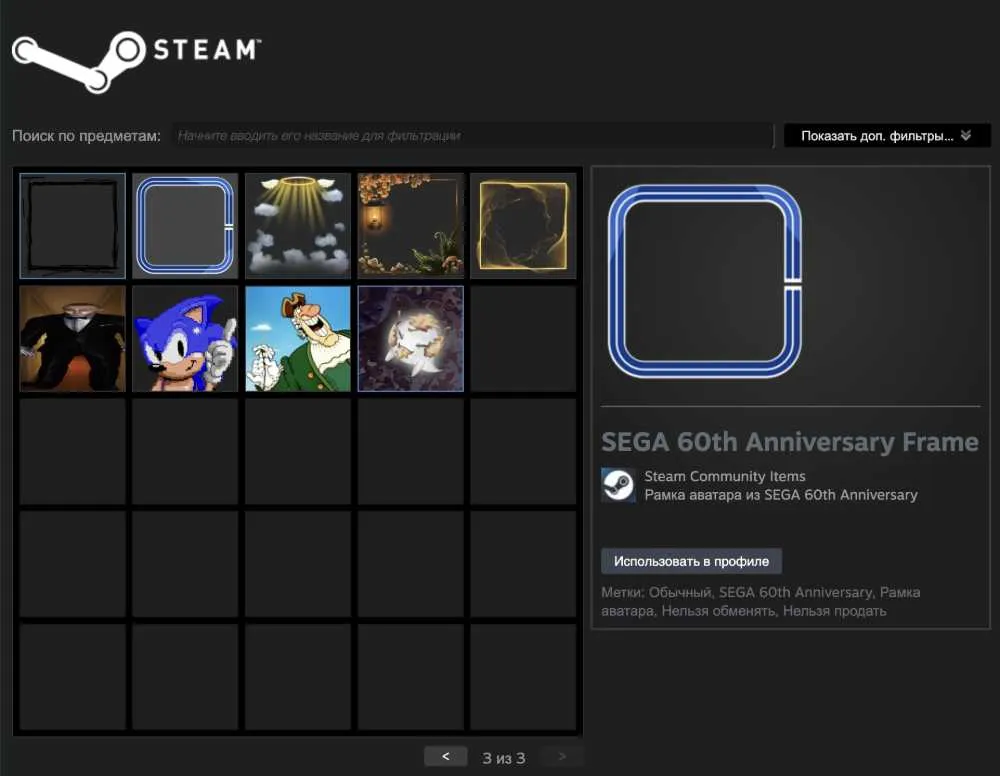Click the Метки tags line
Screen dimensions: 1000x776
pyautogui.click(x=761, y=601)
